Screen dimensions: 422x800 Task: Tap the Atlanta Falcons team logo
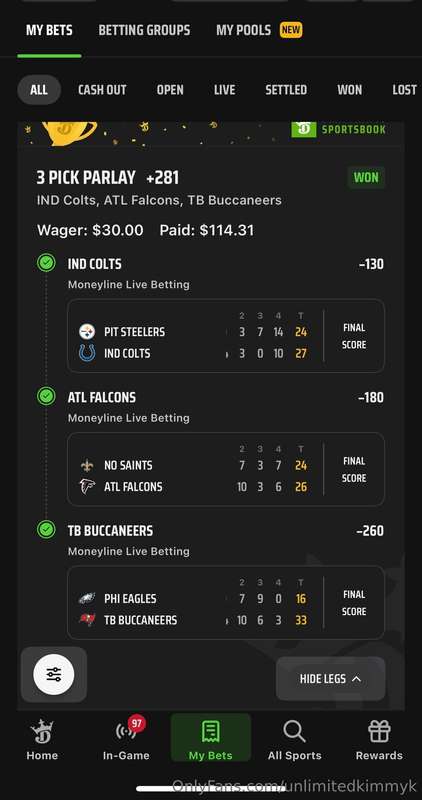87,486
